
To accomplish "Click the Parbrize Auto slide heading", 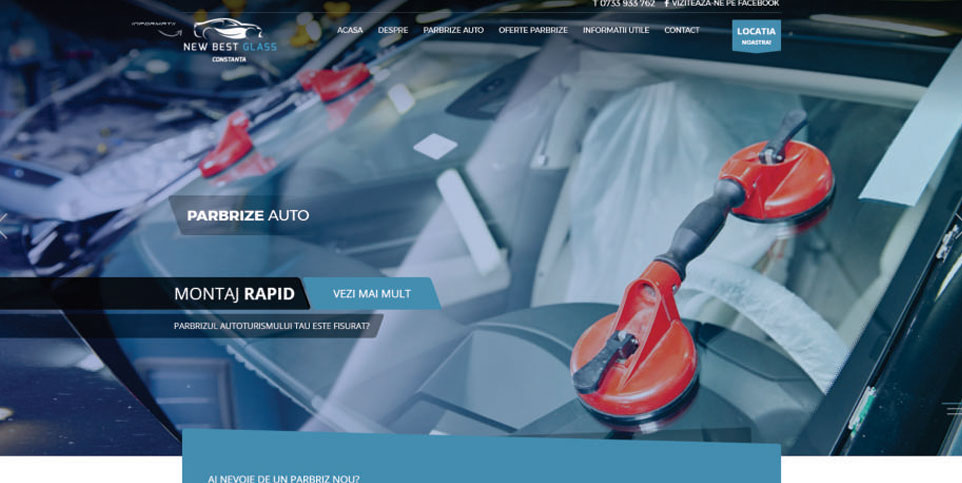I will (x=248, y=216).
